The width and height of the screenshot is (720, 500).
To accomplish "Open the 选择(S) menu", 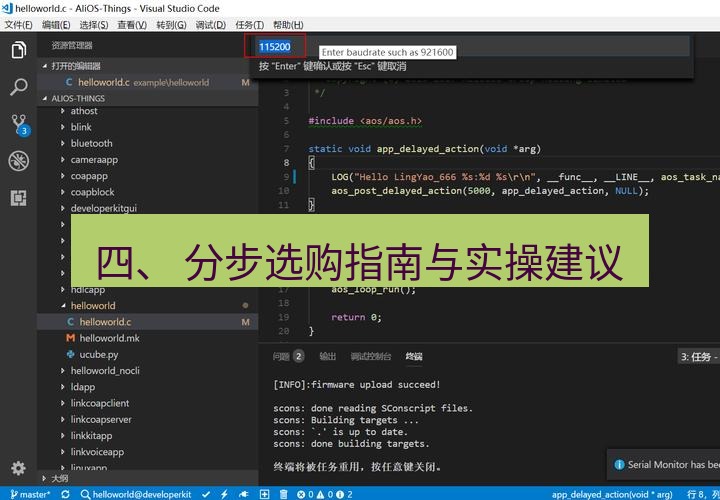I will point(94,25).
